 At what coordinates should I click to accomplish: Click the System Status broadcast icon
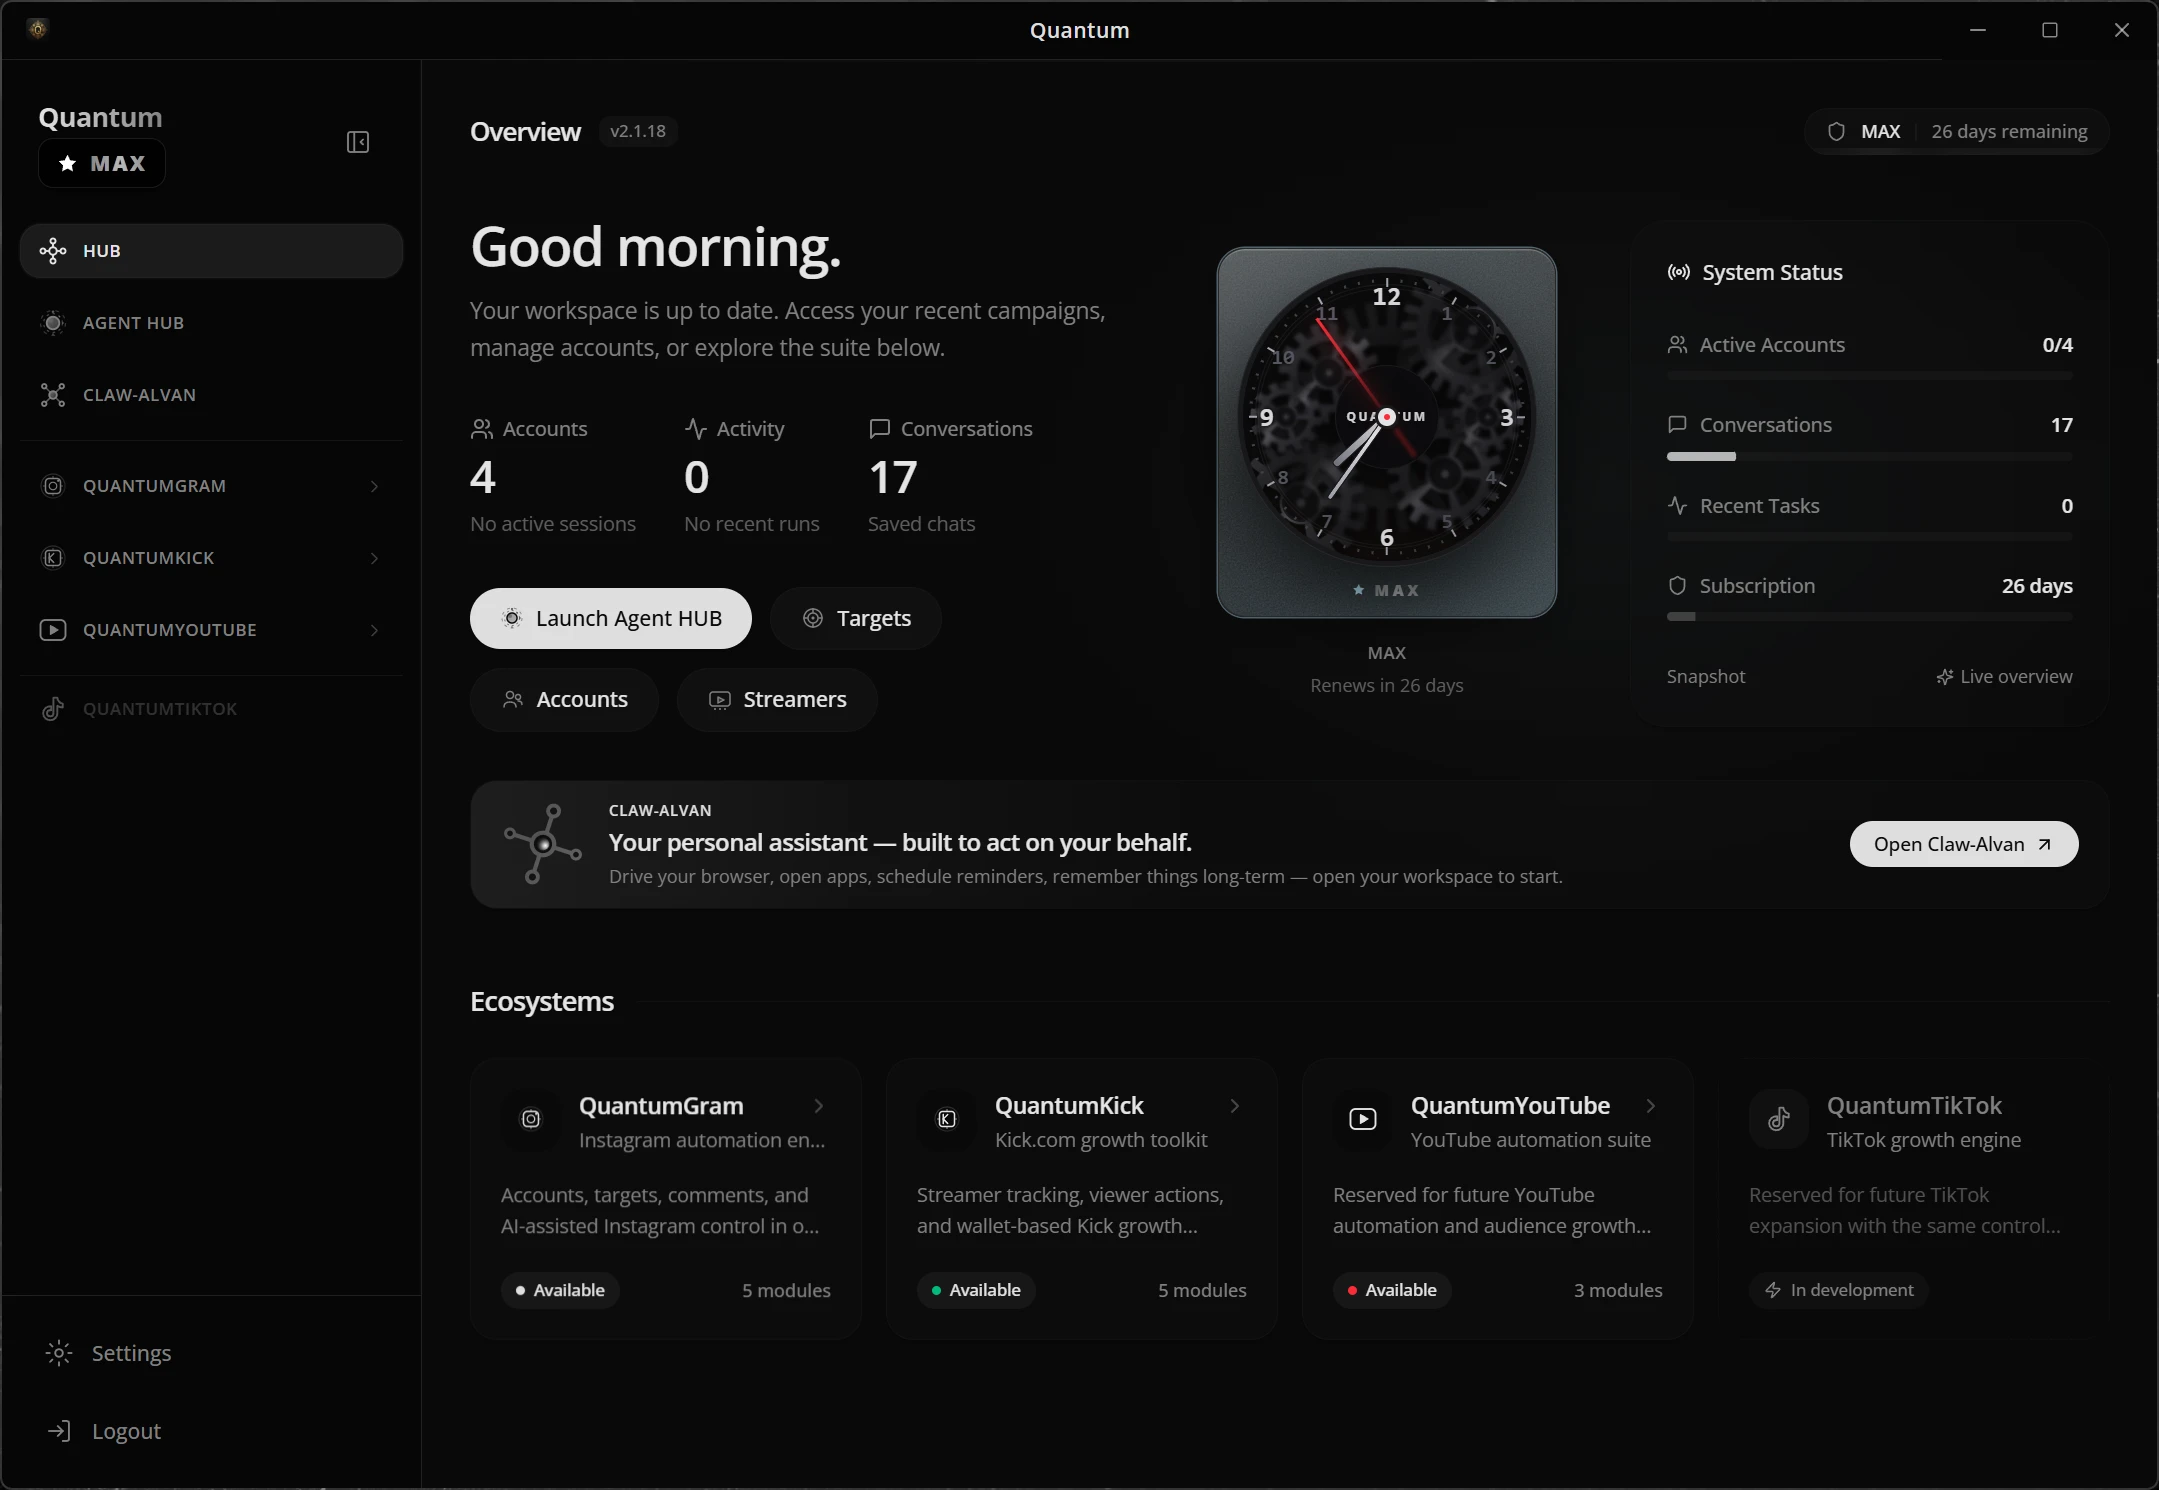[x=1679, y=272]
